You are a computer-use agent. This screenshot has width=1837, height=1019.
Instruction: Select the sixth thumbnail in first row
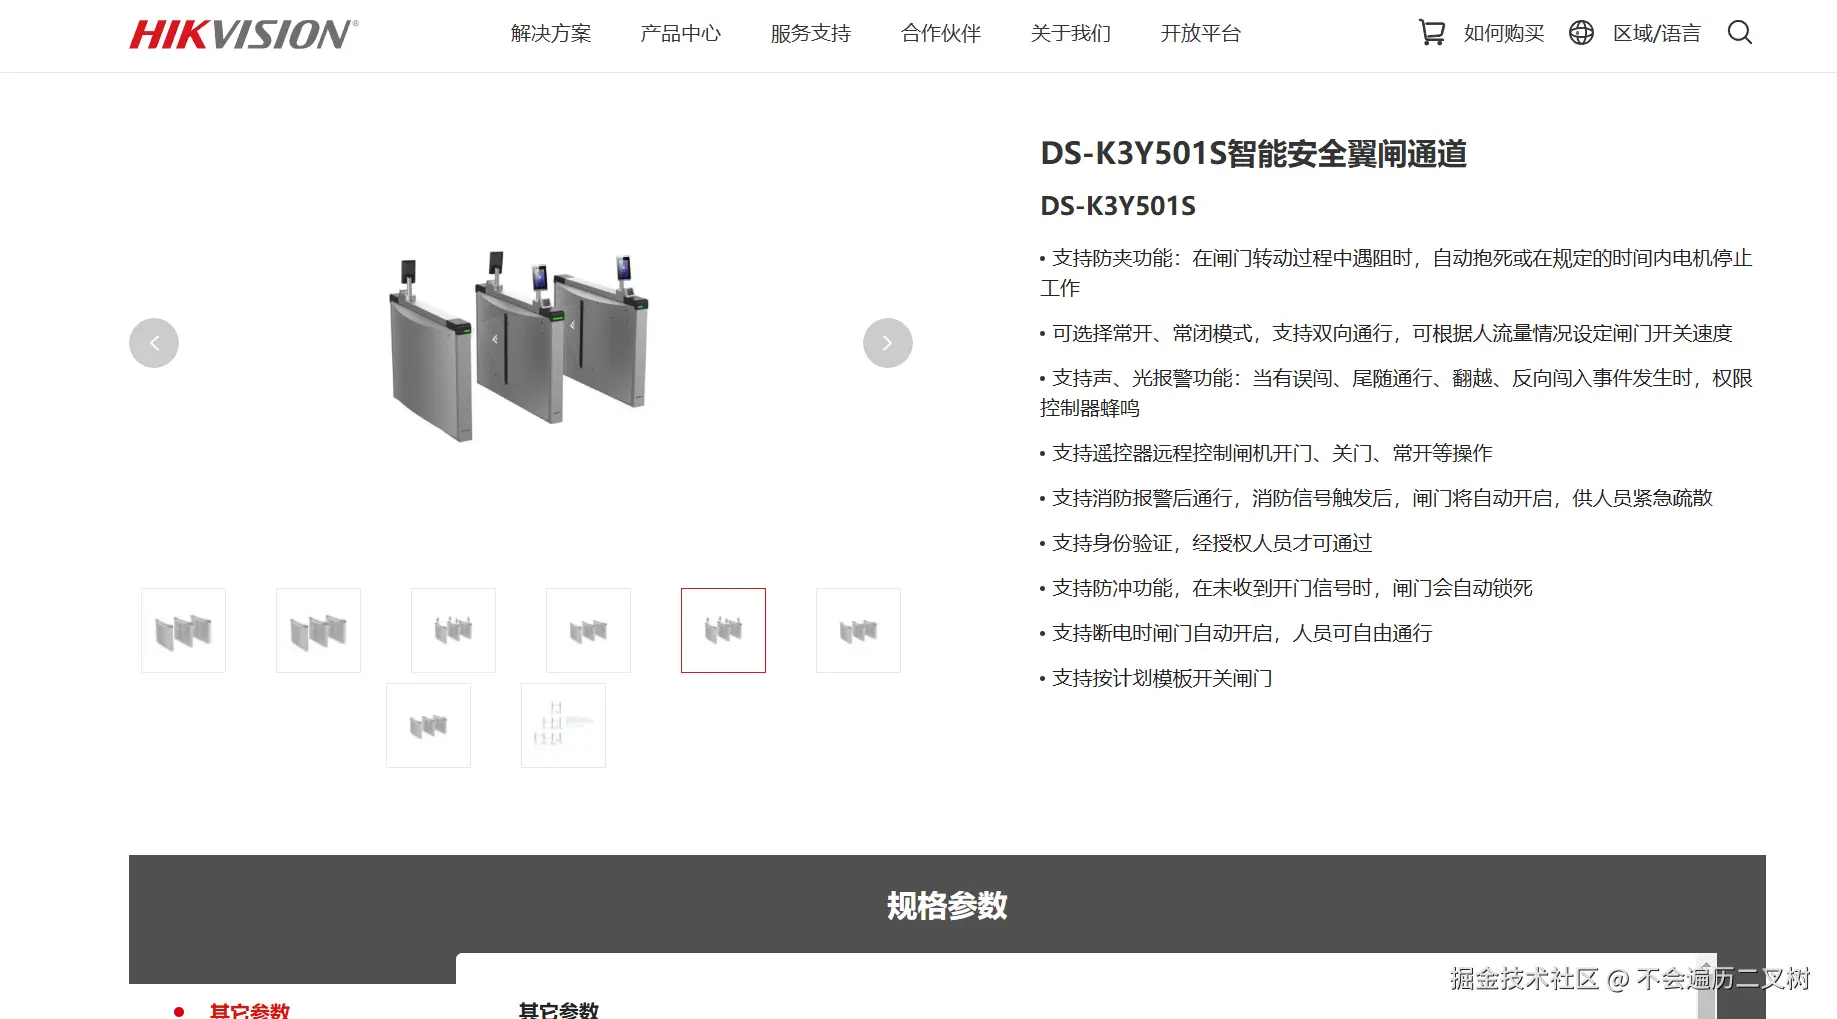(858, 630)
